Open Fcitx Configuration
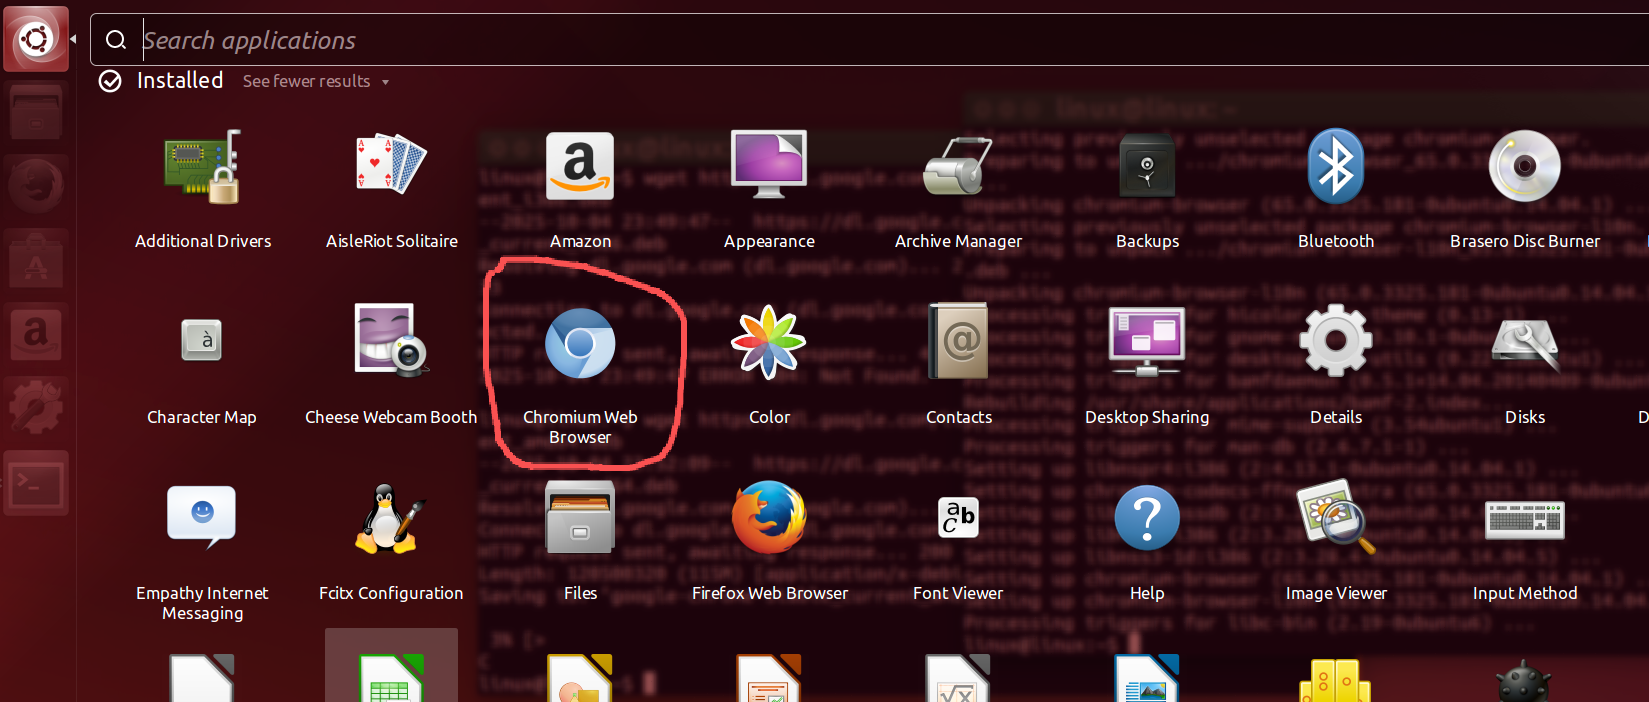Screen dimensions: 1649x702 click(391, 518)
